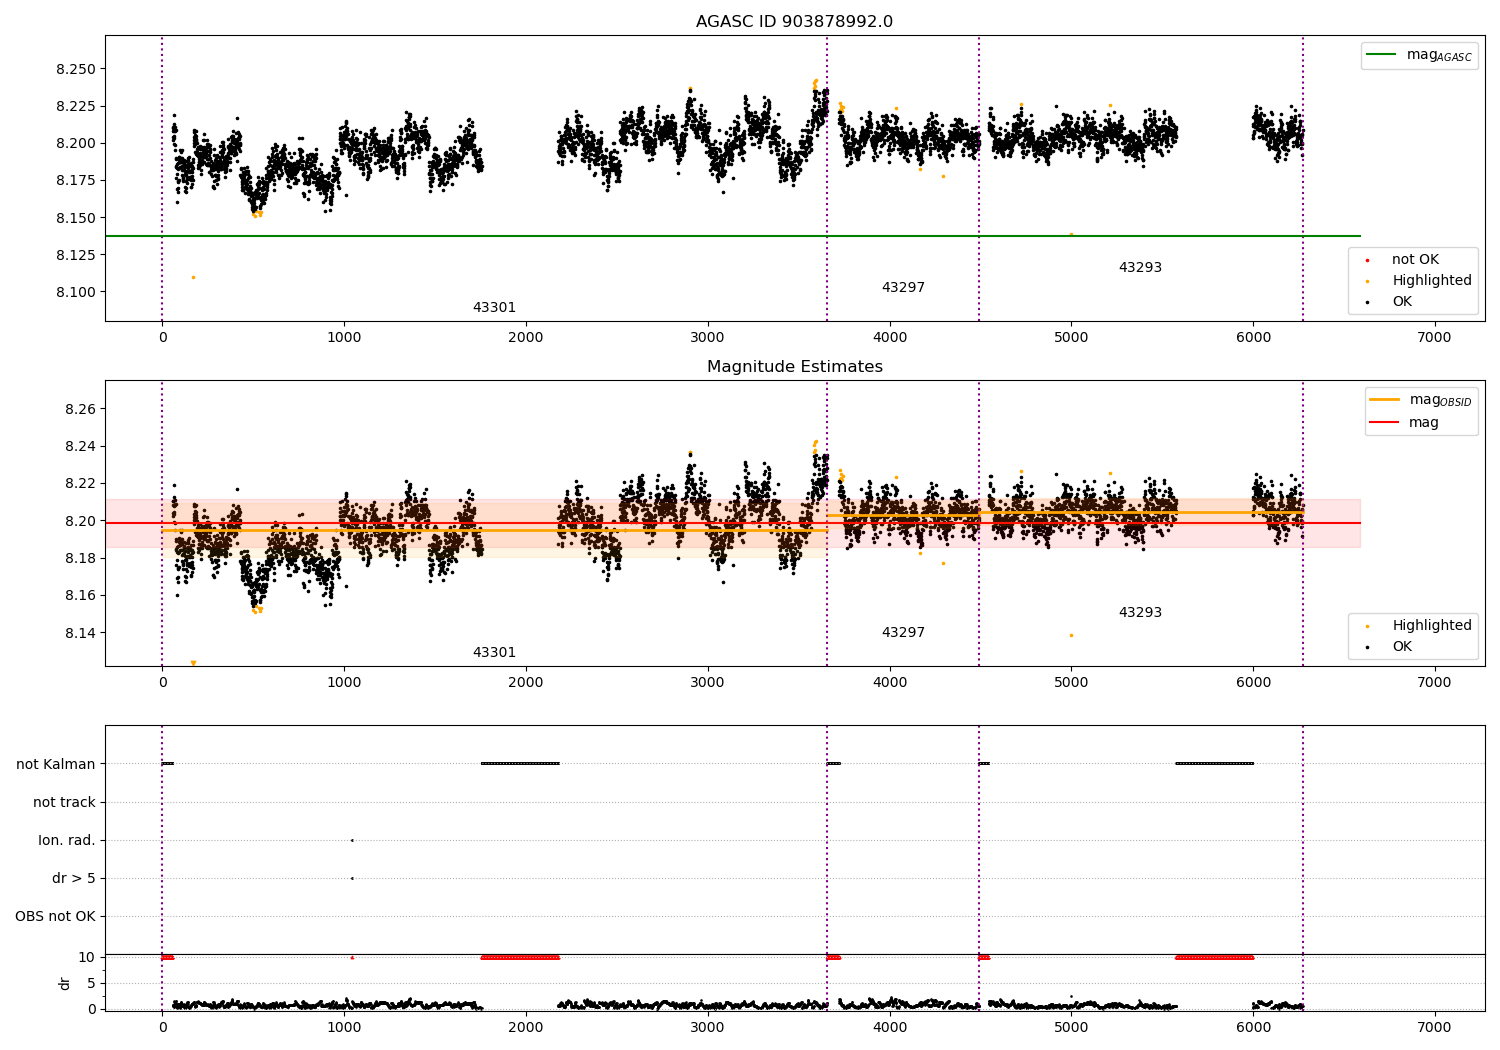Click obsid label 43297 in the top plot

coord(903,288)
